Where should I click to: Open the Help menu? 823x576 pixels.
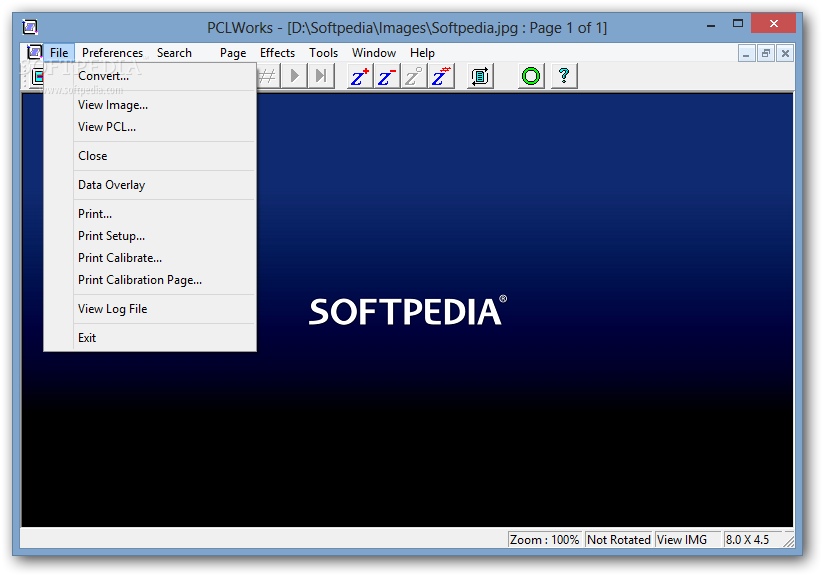pos(423,53)
